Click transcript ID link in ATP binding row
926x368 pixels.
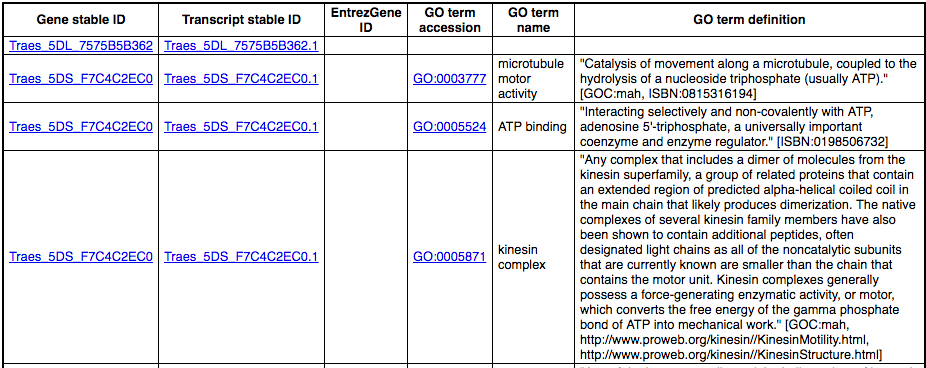[241, 126]
